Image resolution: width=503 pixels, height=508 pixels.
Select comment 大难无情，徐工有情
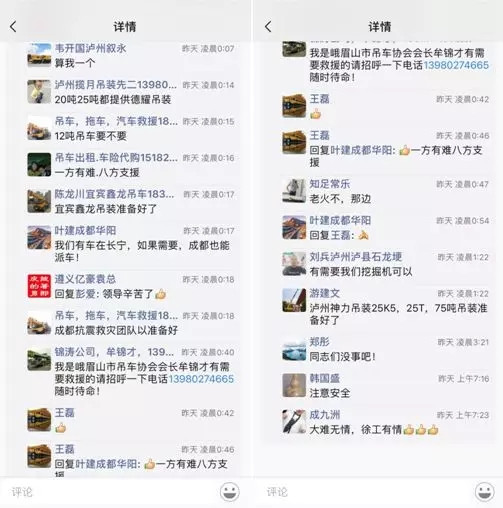click(x=356, y=430)
